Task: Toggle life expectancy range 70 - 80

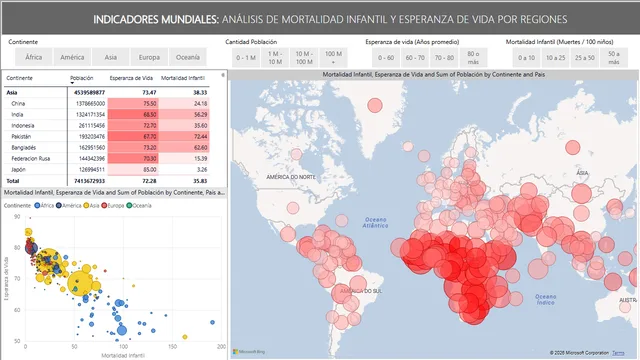Action: click(444, 58)
